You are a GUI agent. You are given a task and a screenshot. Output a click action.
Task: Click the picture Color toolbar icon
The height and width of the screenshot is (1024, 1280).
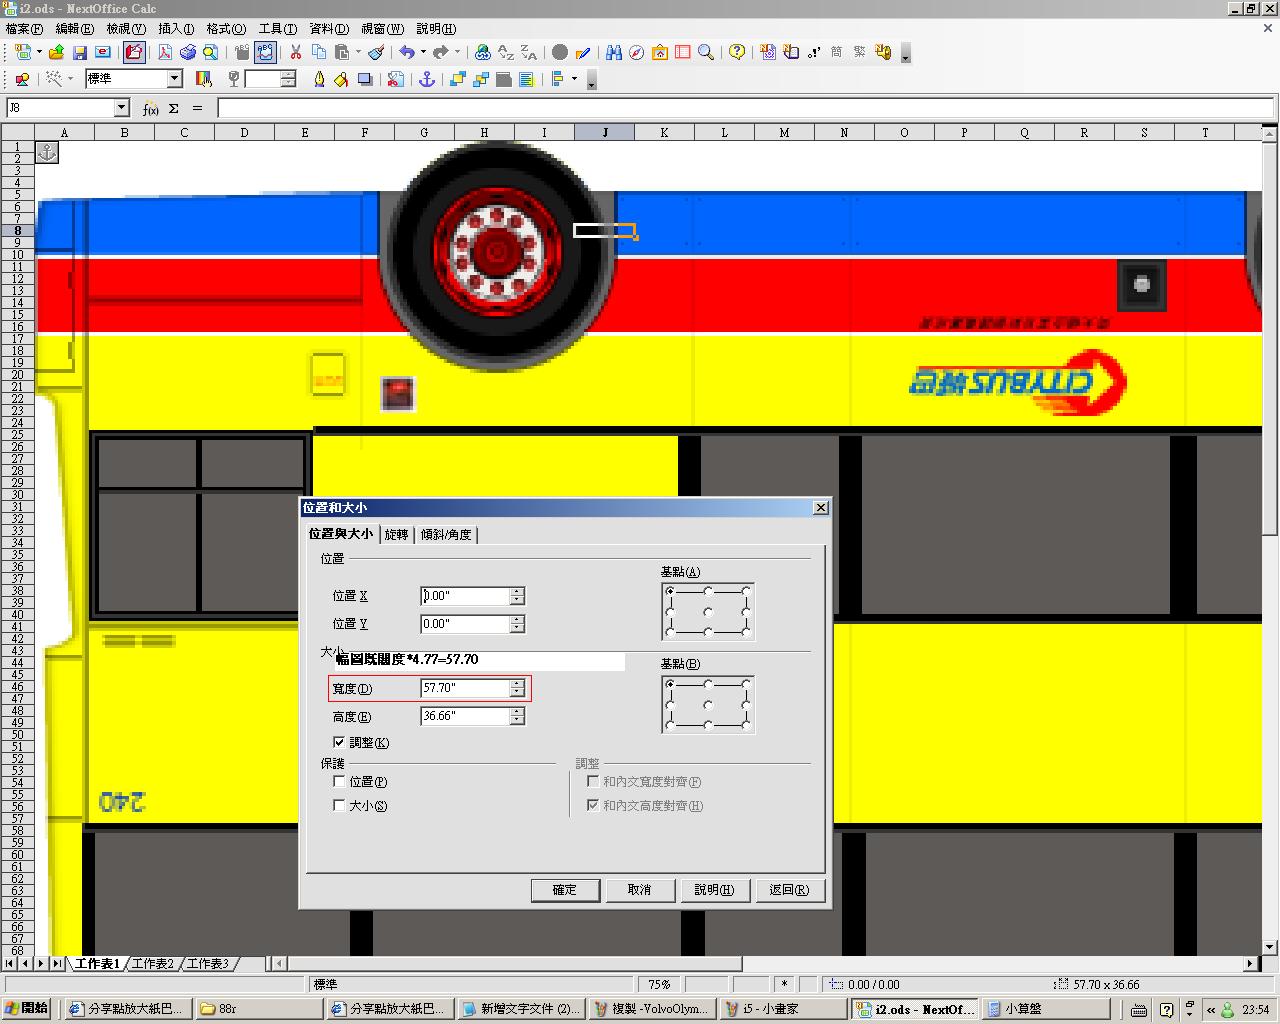click(204, 79)
